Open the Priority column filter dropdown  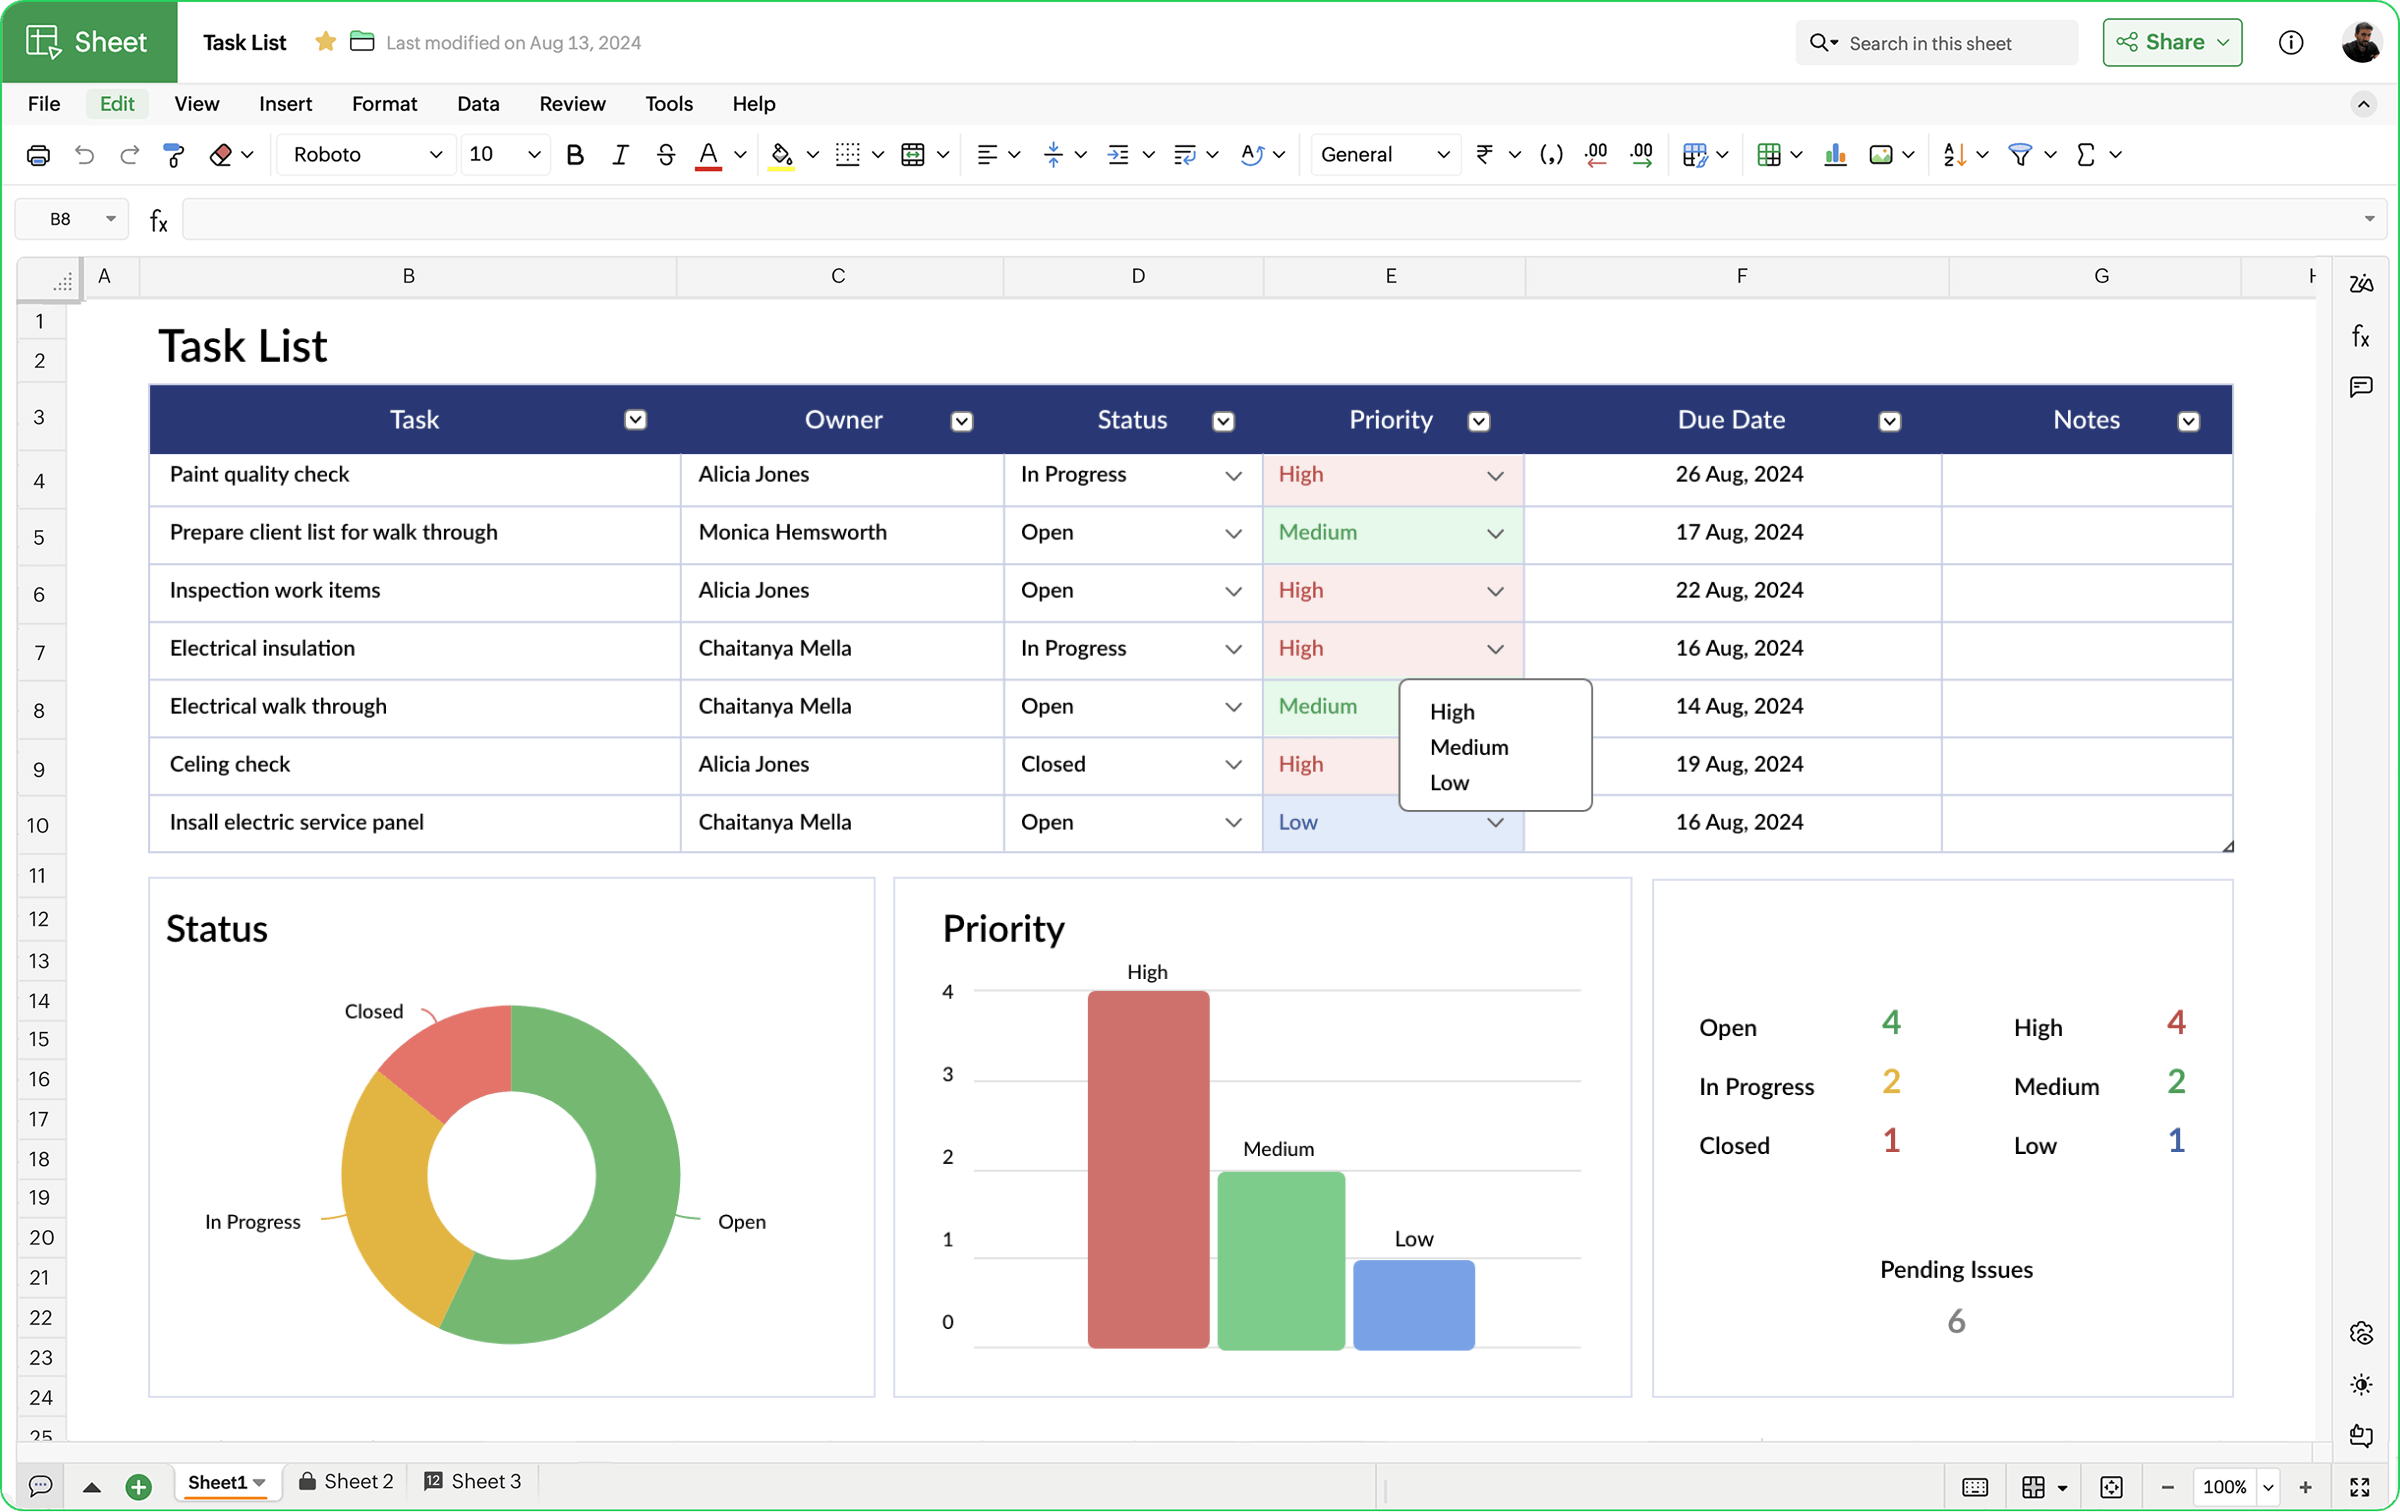coord(1480,420)
